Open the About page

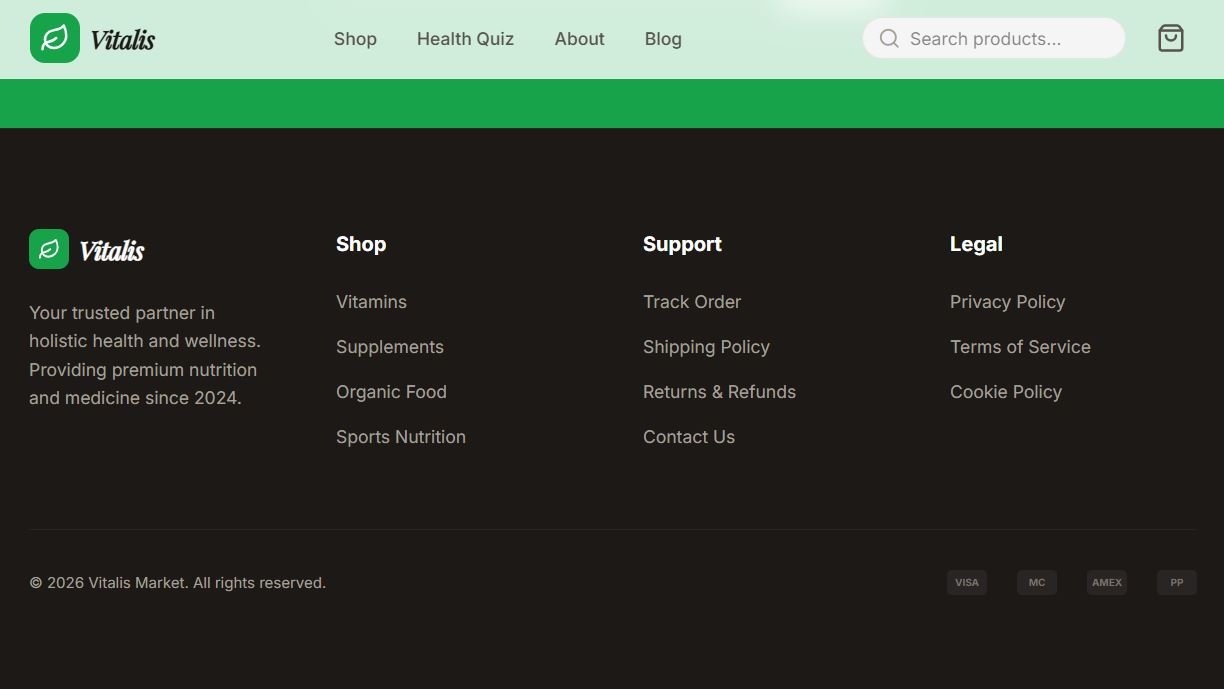click(579, 39)
